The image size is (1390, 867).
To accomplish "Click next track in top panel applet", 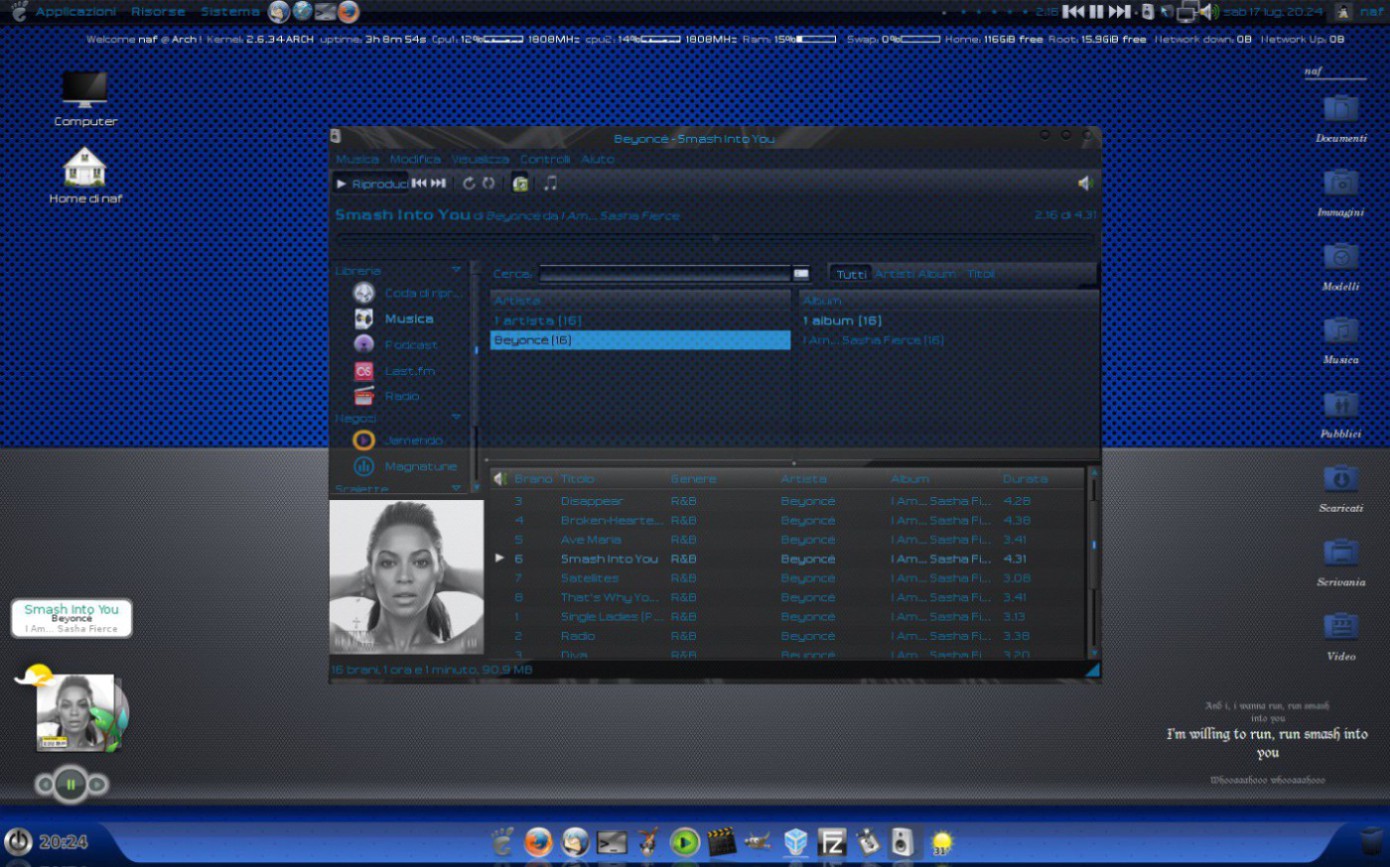I will 1120,11.
